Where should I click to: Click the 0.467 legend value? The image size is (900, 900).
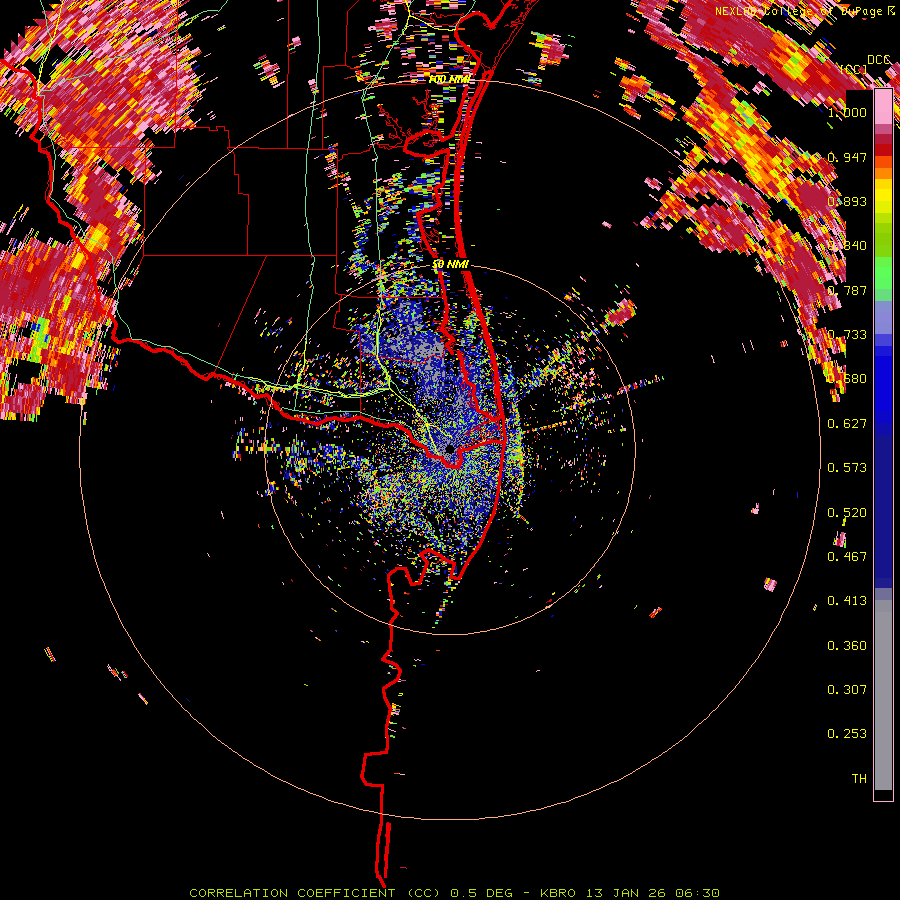tap(847, 557)
